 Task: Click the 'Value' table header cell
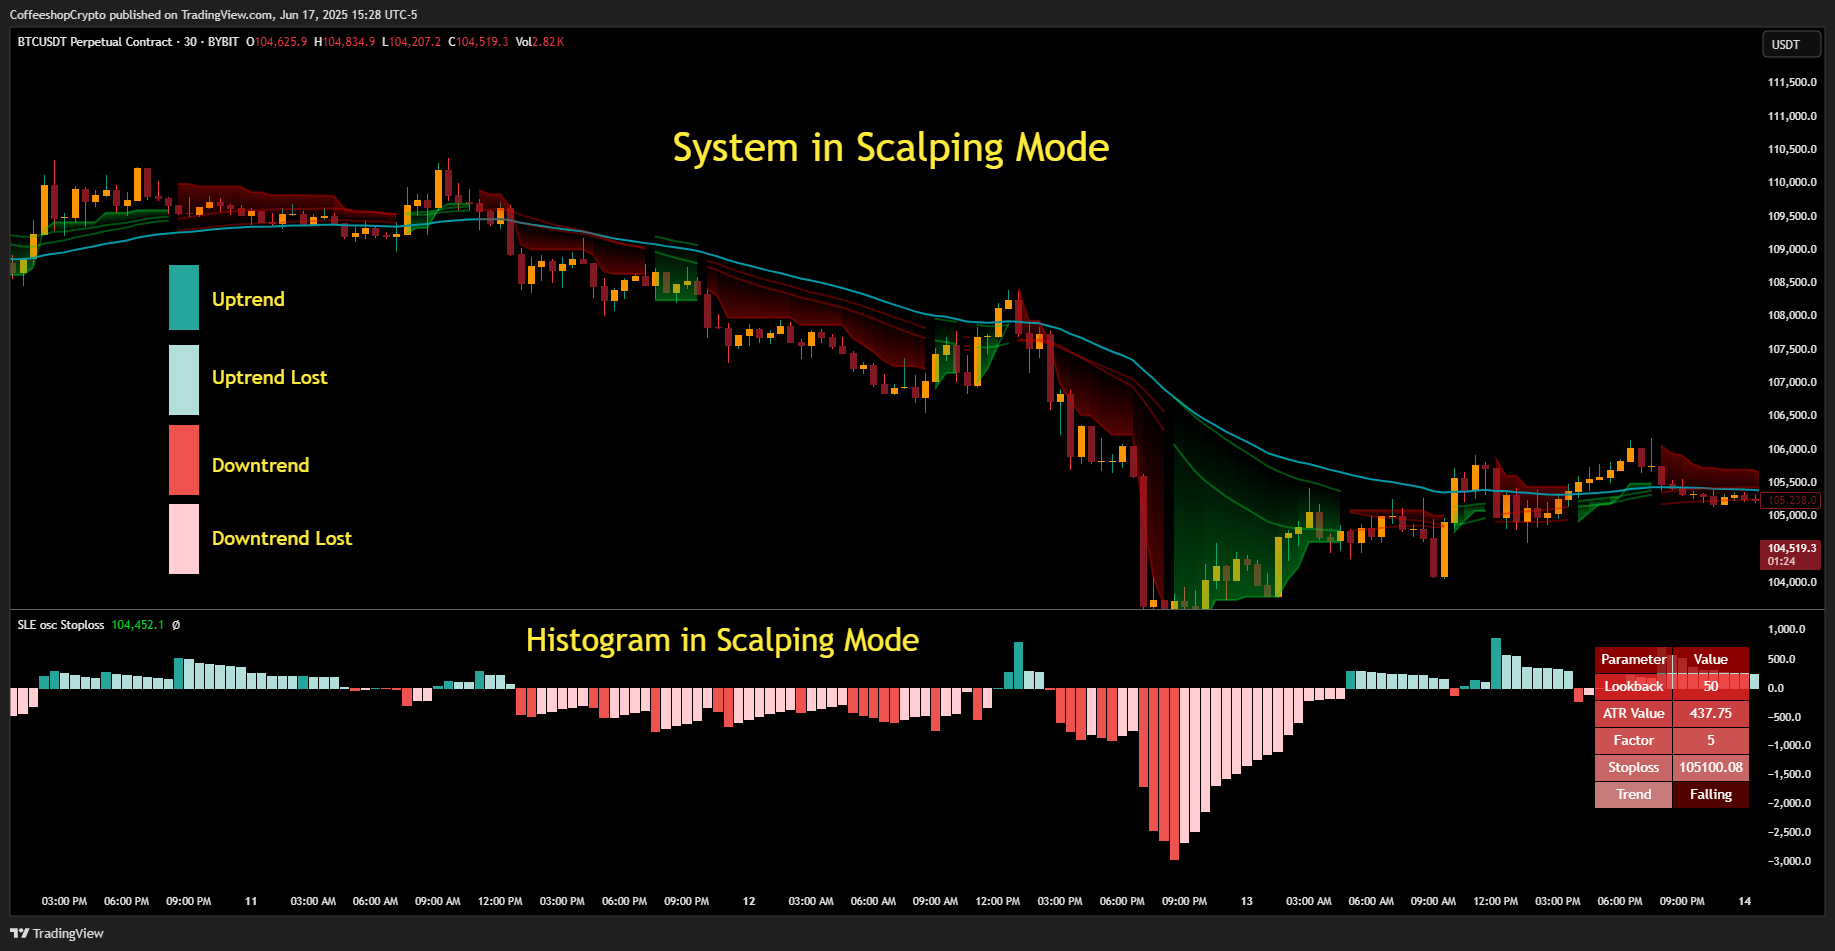(x=1711, y=659)
